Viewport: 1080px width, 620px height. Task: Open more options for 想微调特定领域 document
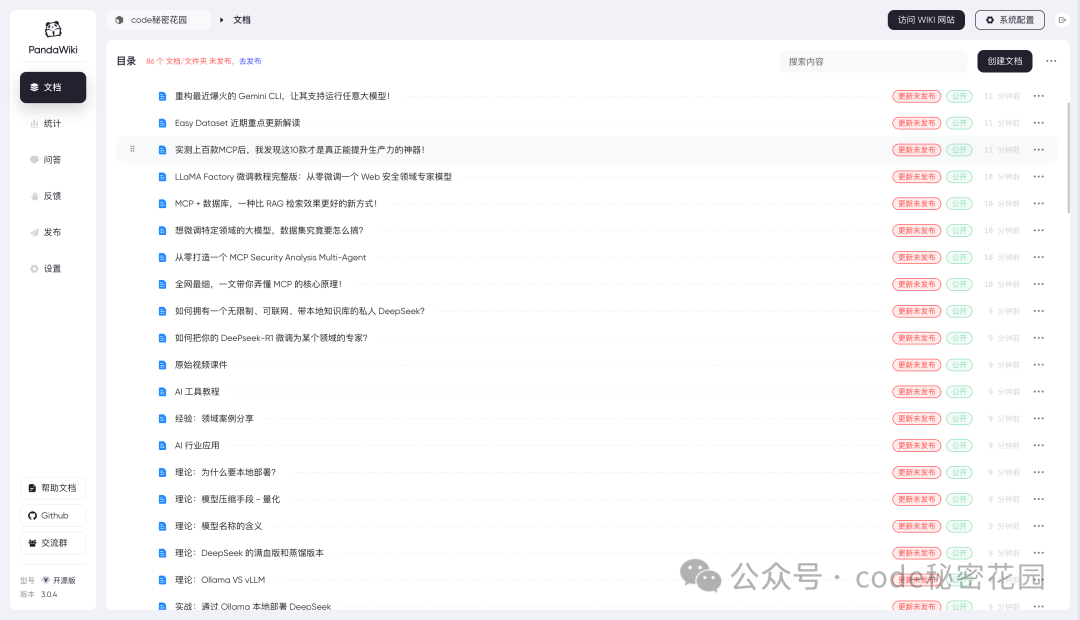point(1039,231)
